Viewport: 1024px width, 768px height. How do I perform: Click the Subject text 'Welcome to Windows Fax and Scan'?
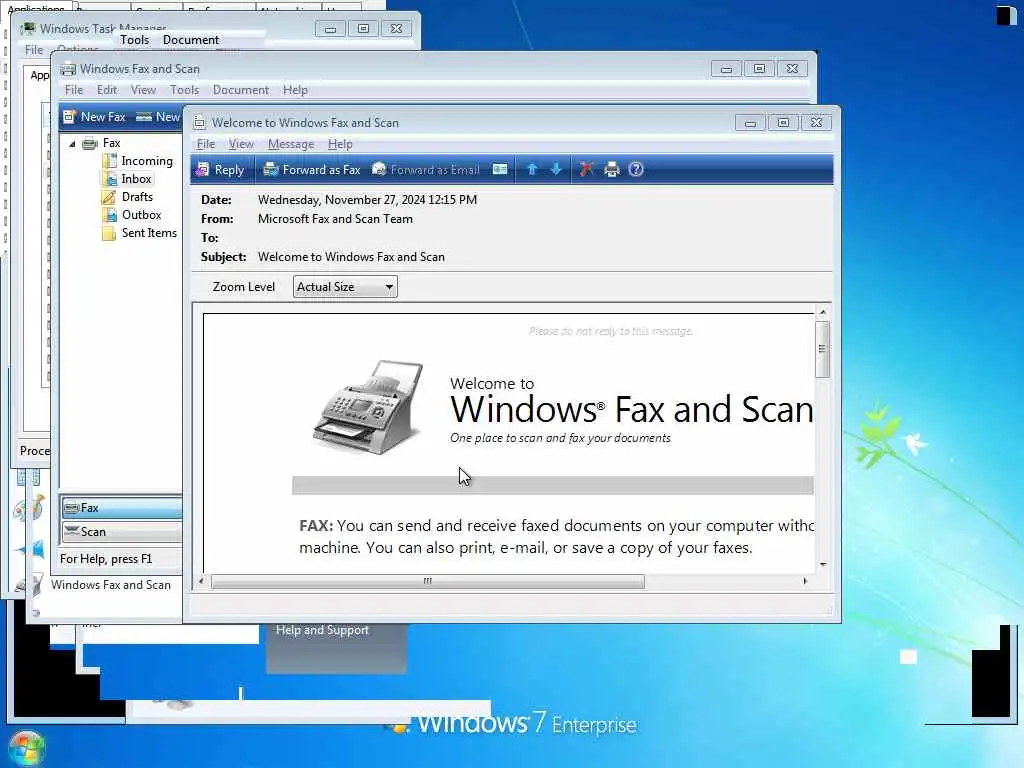pyautogui.click(x=351, y=257)
